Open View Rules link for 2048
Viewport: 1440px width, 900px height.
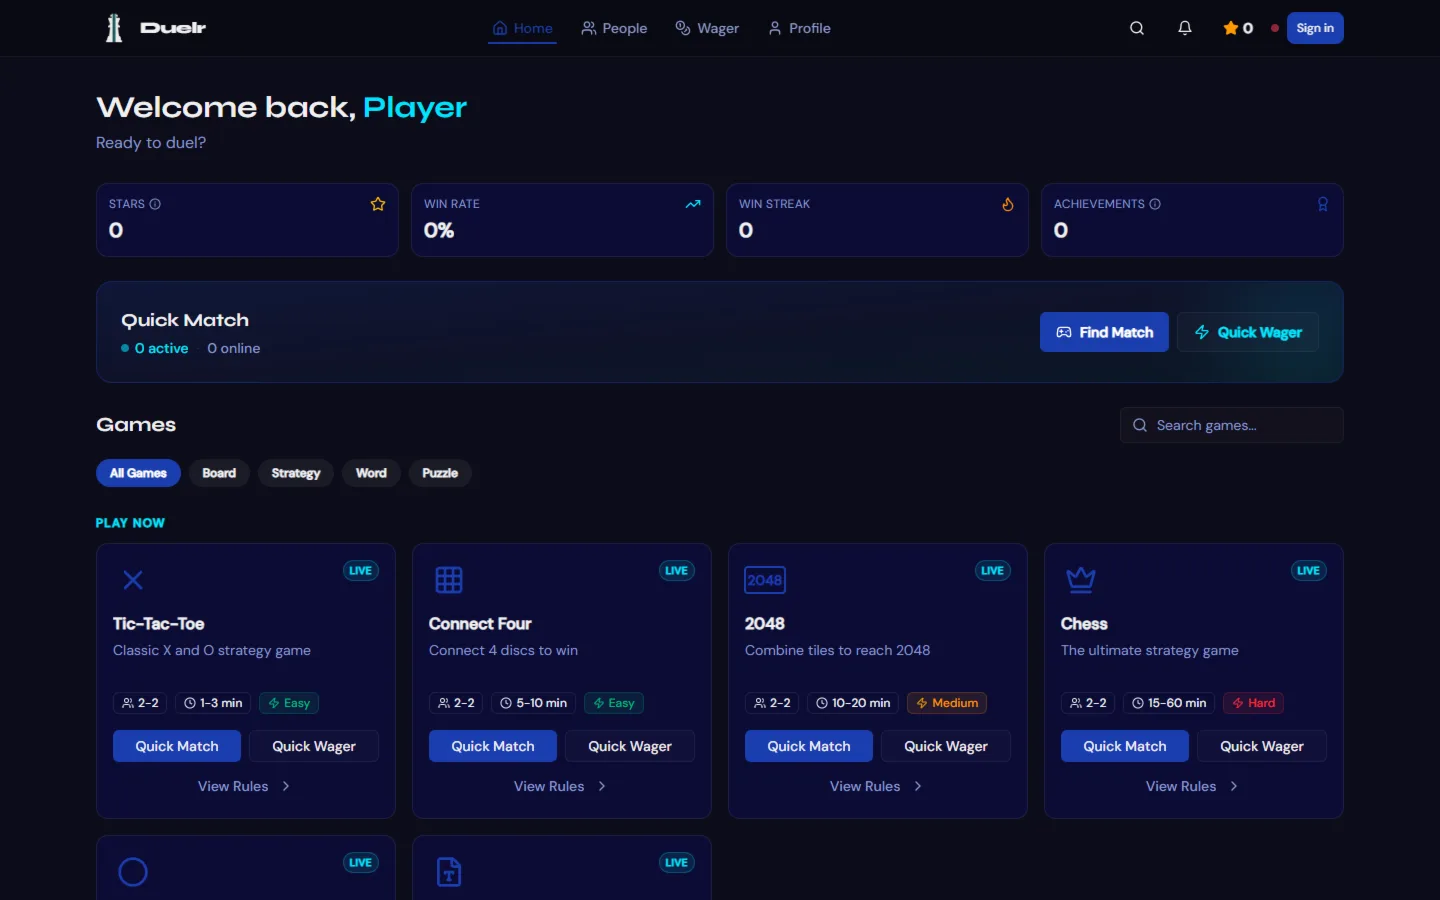865,786
